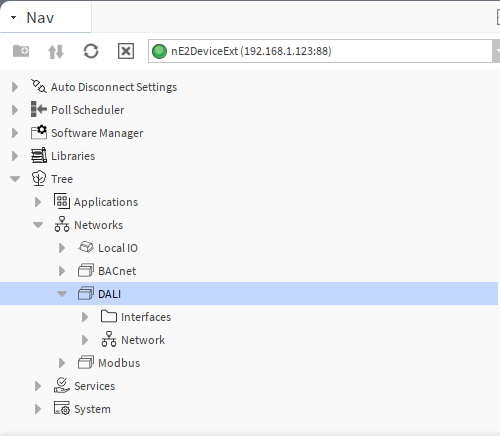Viewport: 500px width, 436px height.
Task: Click the Software Manager gear-box icon
Action: (x=39, y=132)
